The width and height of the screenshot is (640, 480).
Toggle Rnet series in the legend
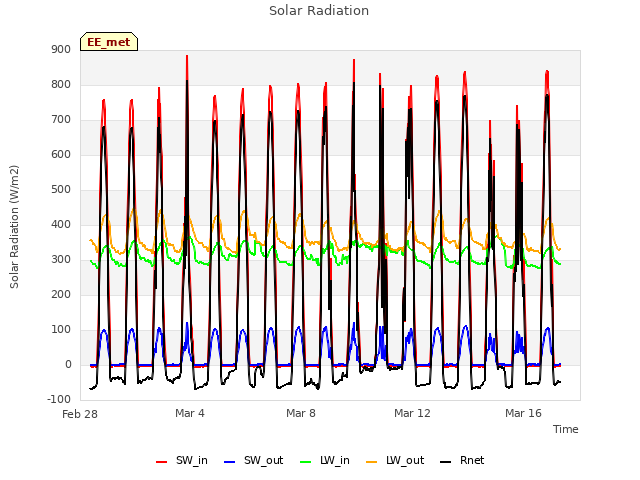[462, 460]
